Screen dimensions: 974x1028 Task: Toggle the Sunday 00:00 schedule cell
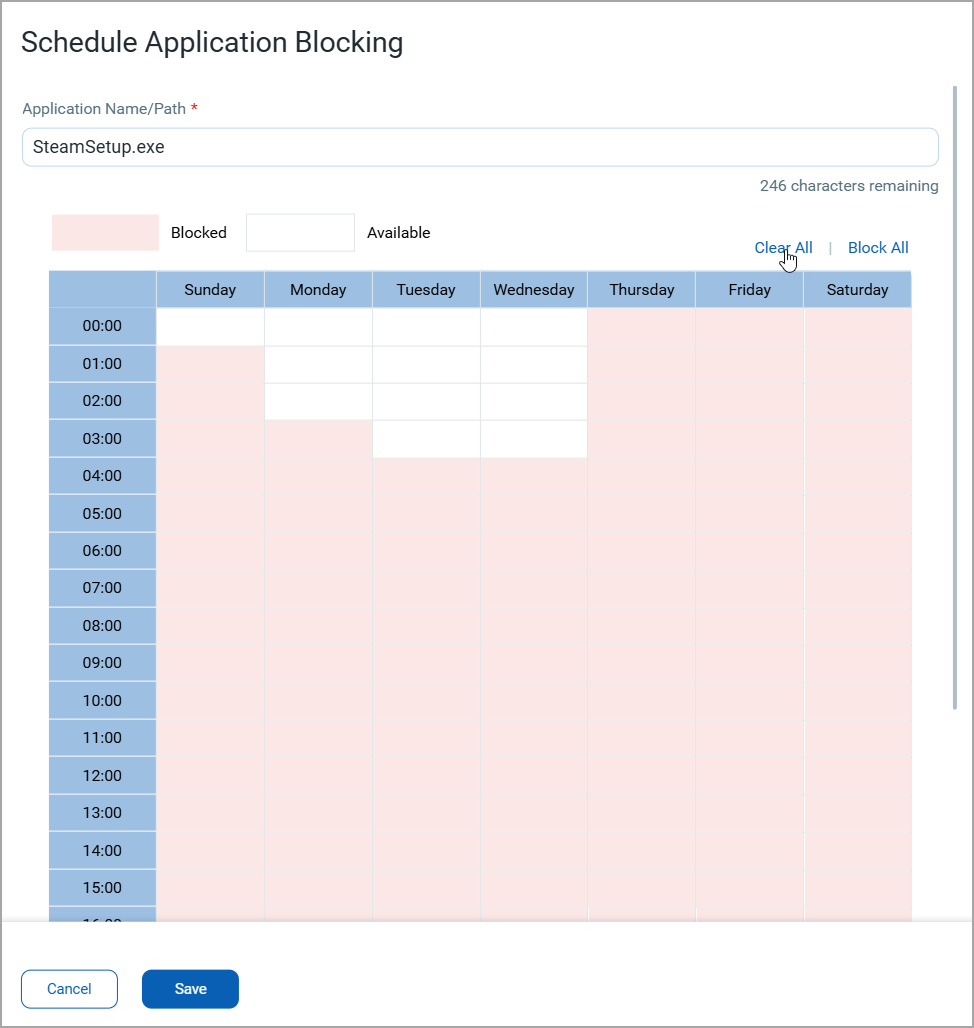click(x=210, y=327)
